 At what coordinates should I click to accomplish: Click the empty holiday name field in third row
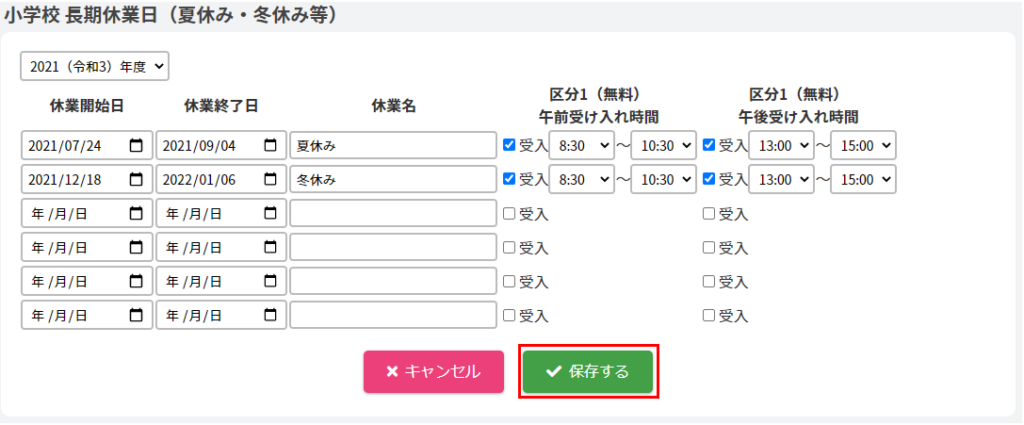coord(393,214)
